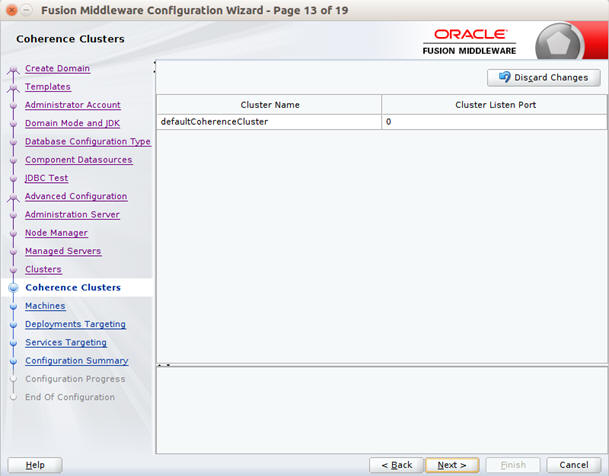Image resolution: width=609 pixels, height=476 pixels.
Task: Click the Cluster Name column header
Action: click(269, 105)
